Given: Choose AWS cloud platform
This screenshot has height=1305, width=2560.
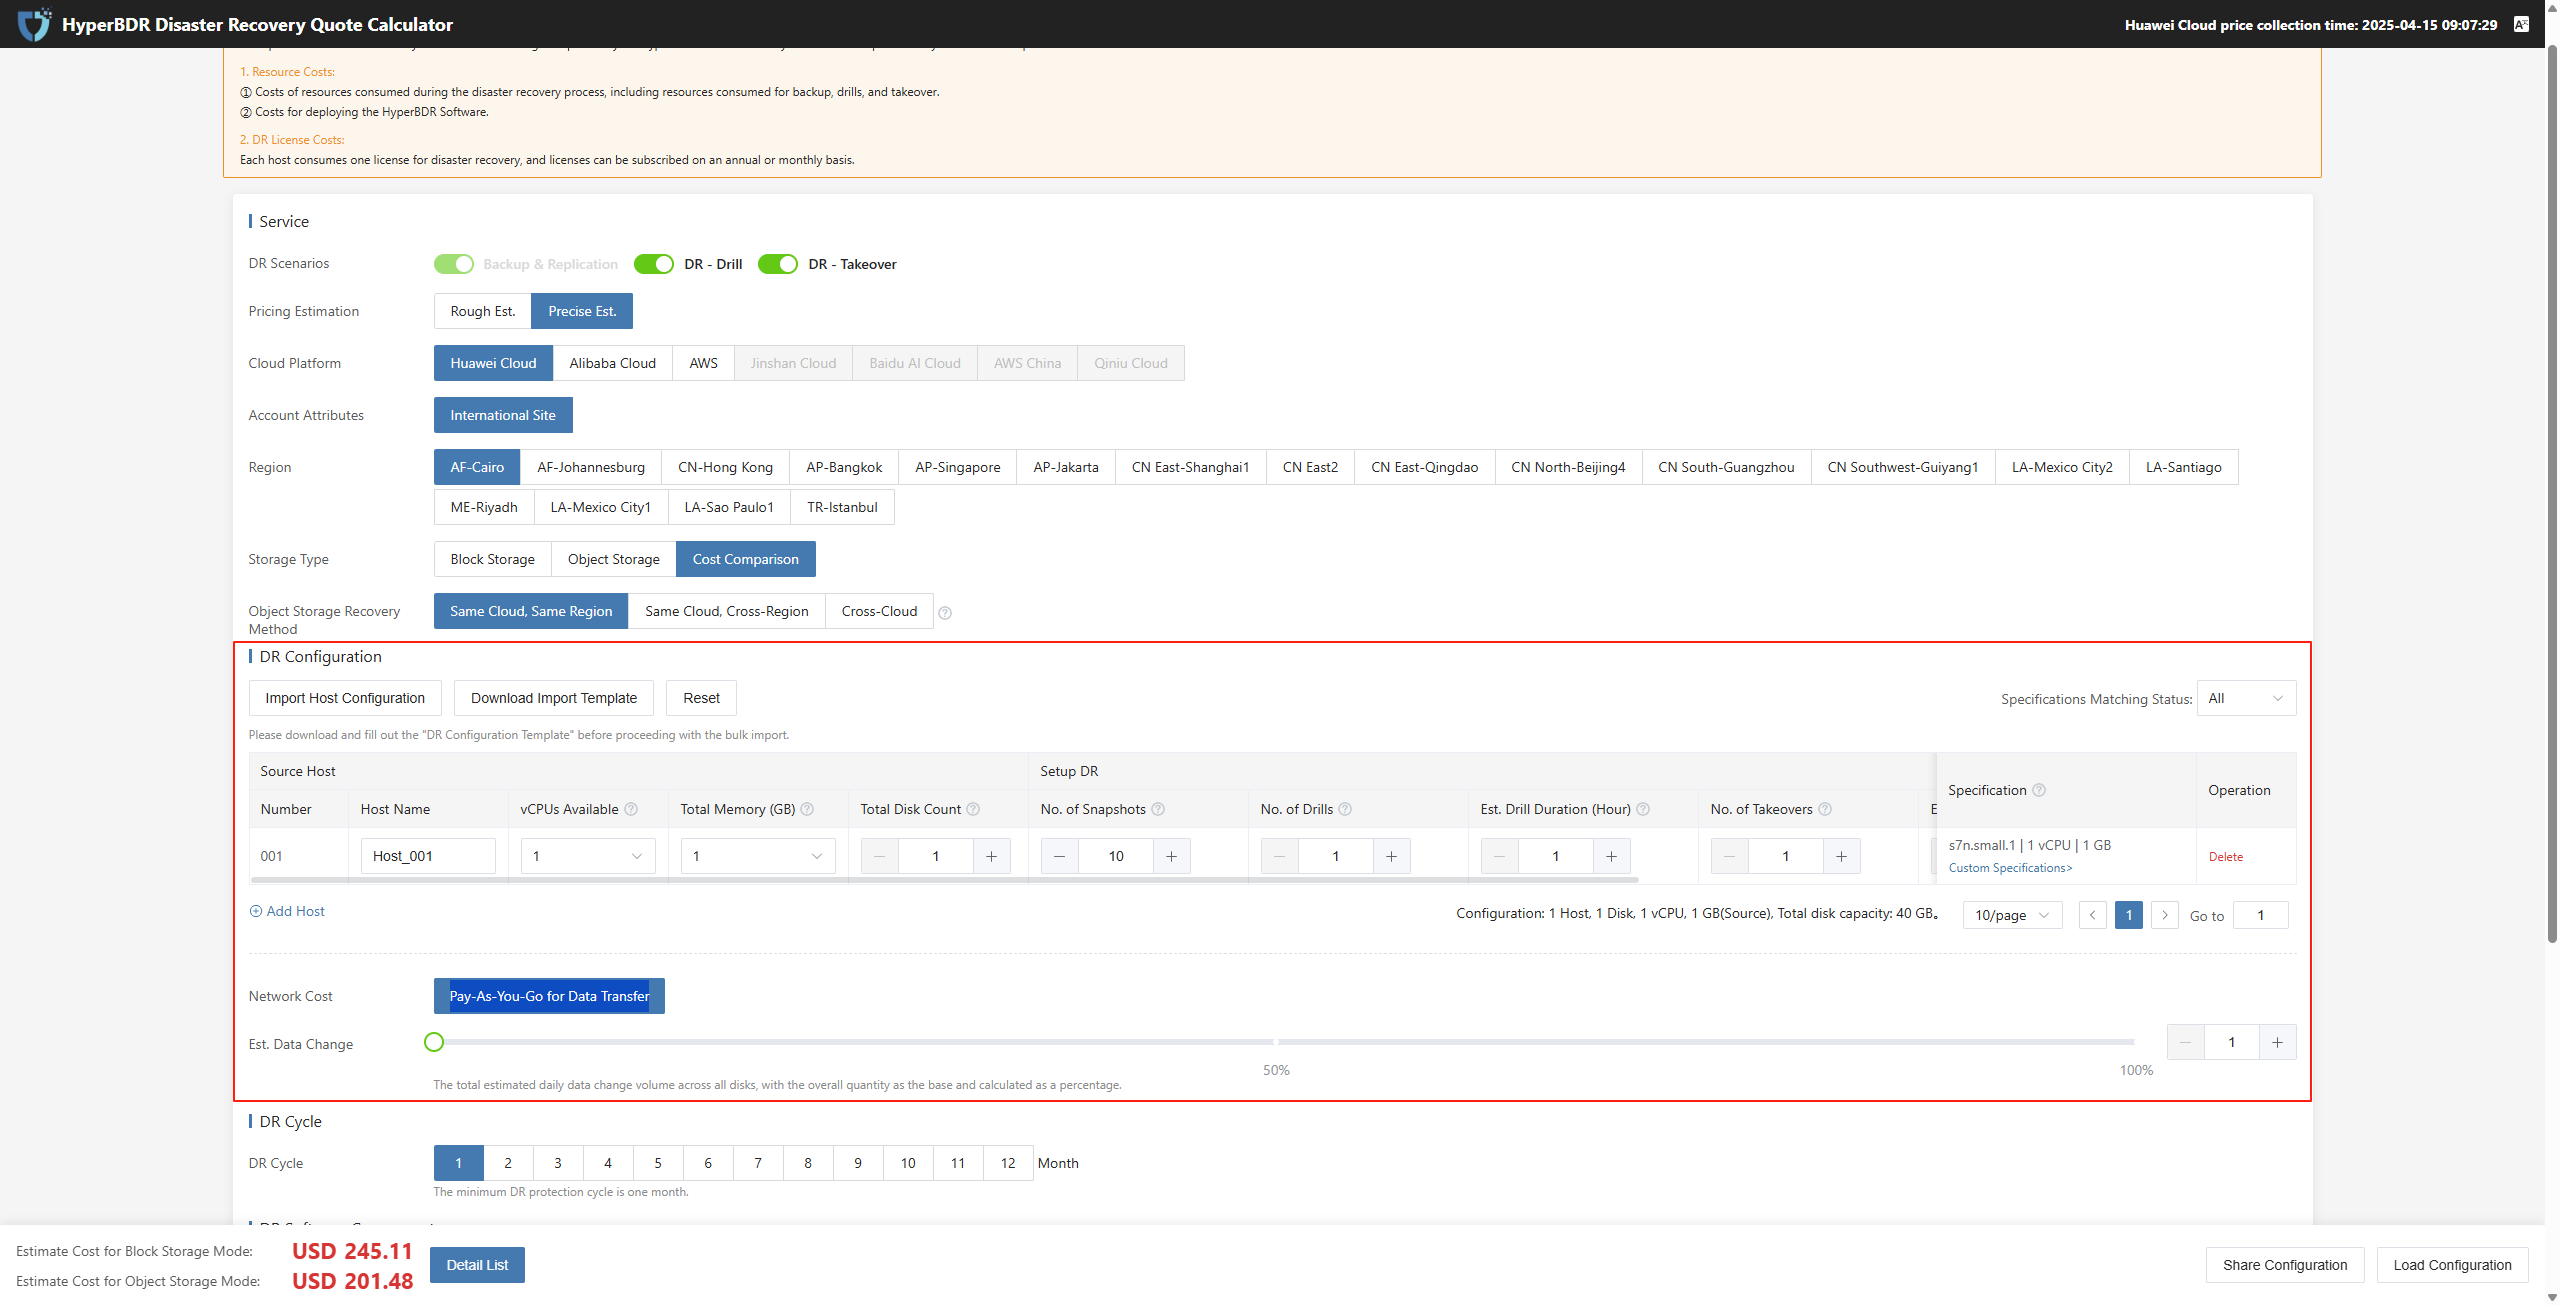Looking at the screenshot, I should (704, 363).
